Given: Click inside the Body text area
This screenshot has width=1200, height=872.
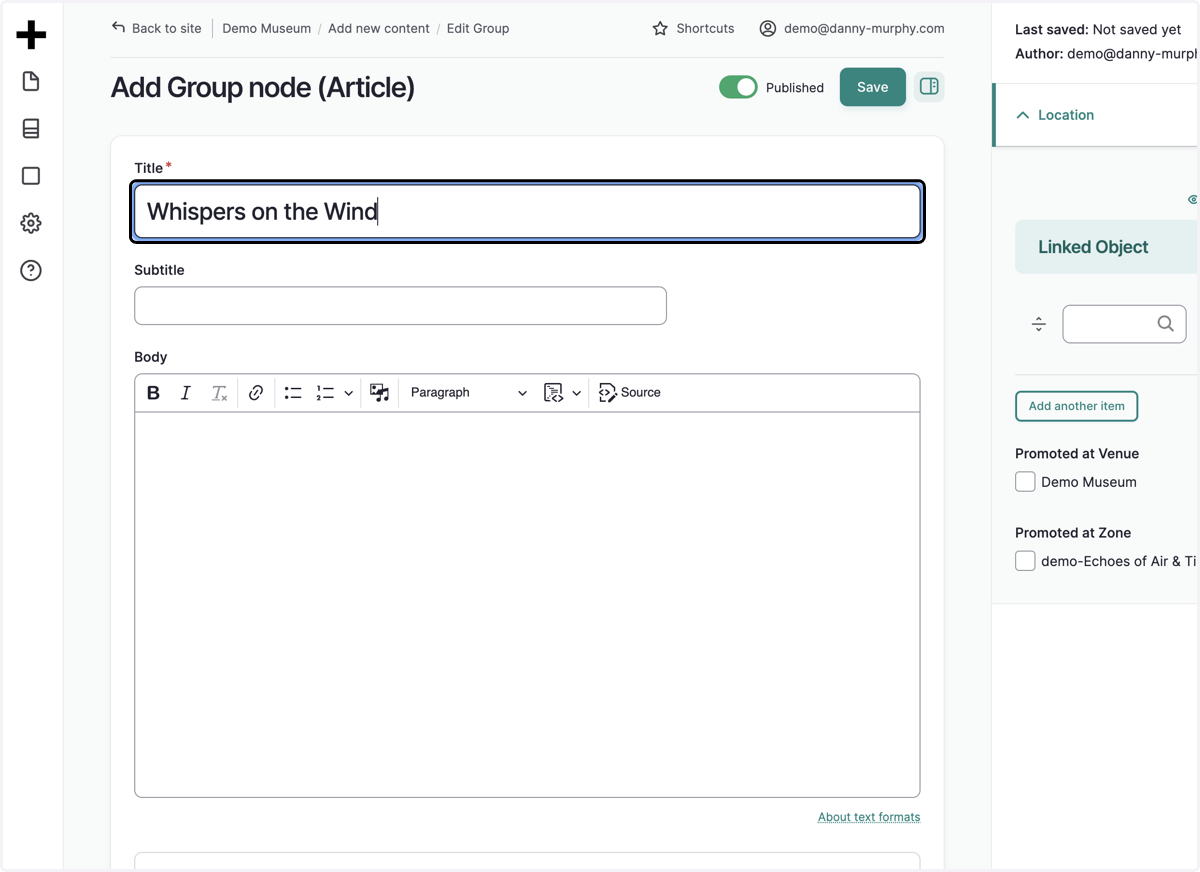Looking at the screenshot, I should (x=527, y=604).
